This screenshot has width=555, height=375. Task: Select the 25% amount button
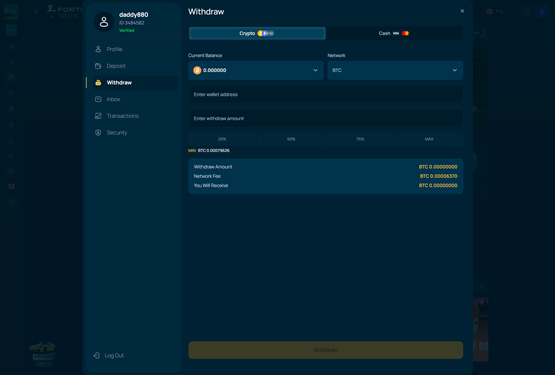[222, 139]
